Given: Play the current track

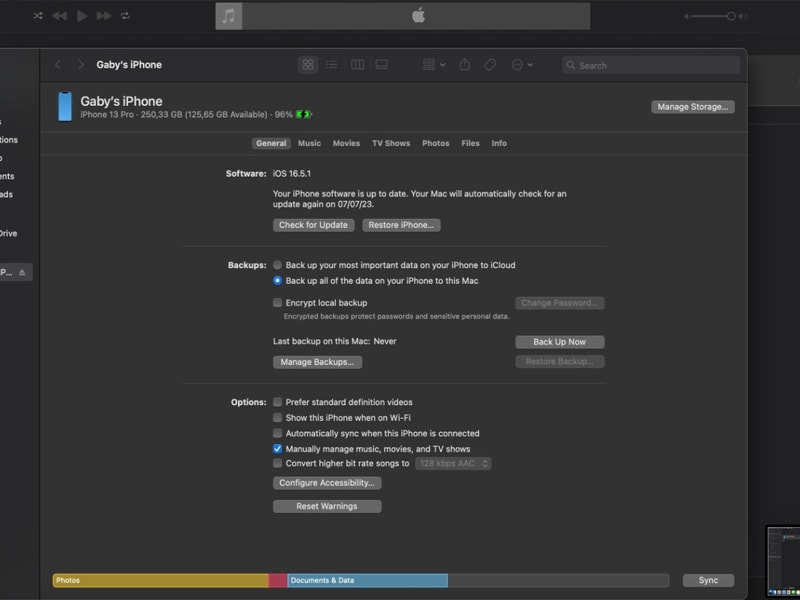Looking at the screenshot, I should [82, 16].
